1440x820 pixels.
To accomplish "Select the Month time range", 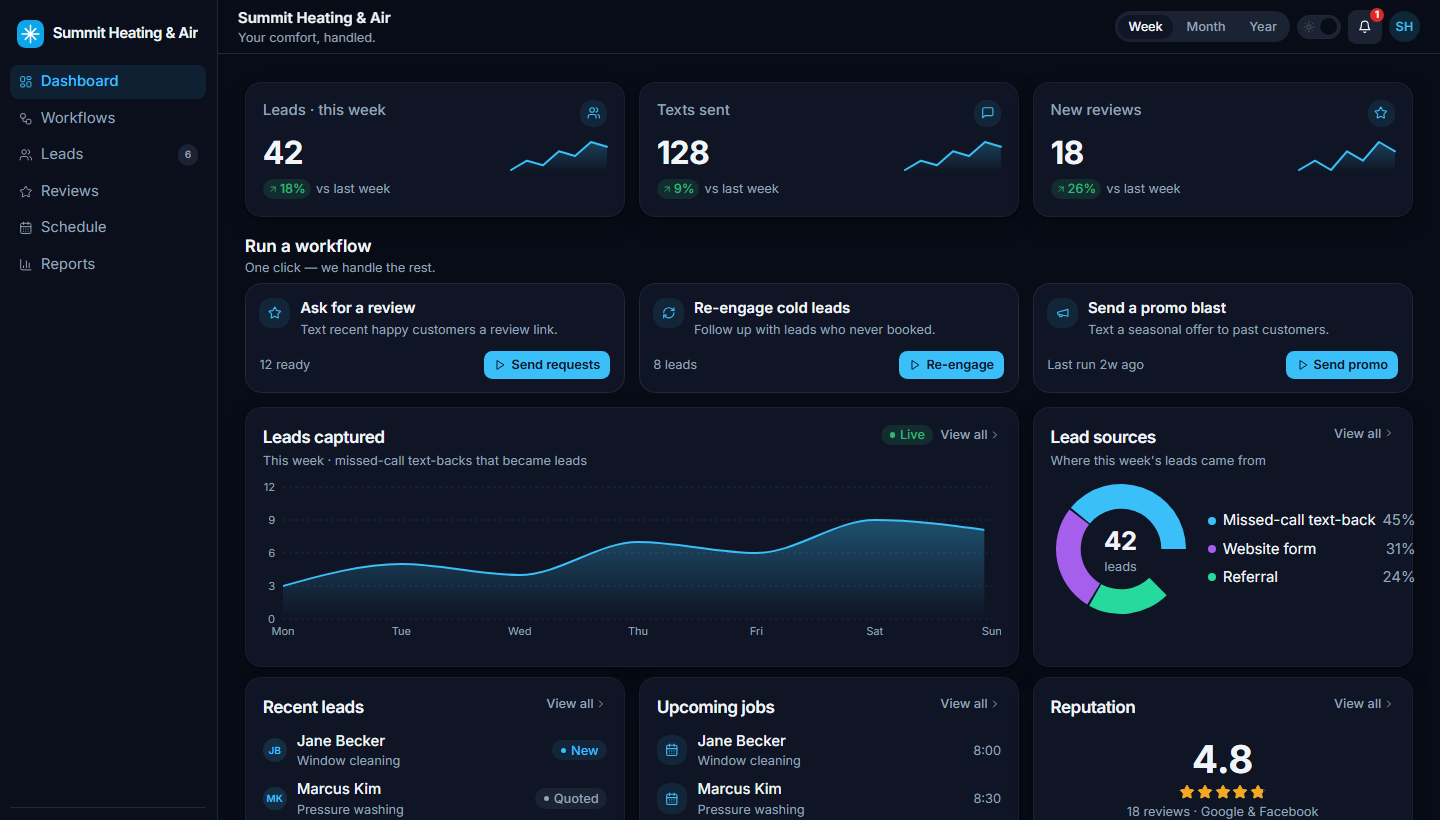I will point(1206,27).
